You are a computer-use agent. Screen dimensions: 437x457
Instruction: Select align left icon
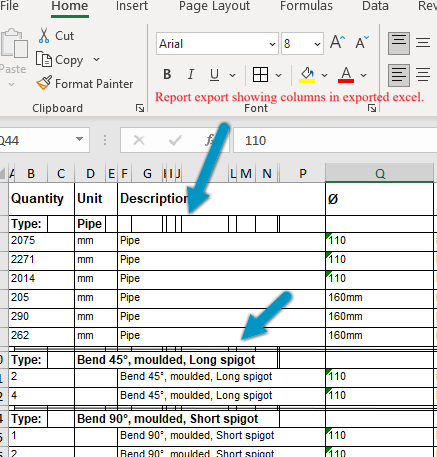(399, 75)
